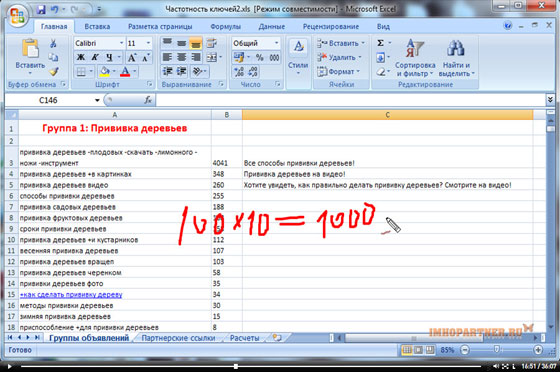Undo the last action in Quick Access
This screenshot has height=372, width=560.
[54, 10]
